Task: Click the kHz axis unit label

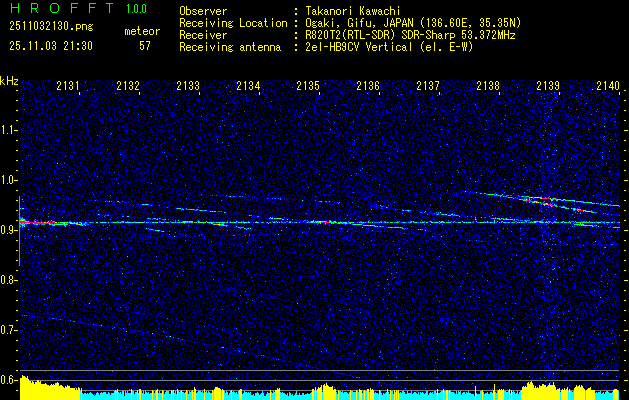Action: click(x=9, y=81)
